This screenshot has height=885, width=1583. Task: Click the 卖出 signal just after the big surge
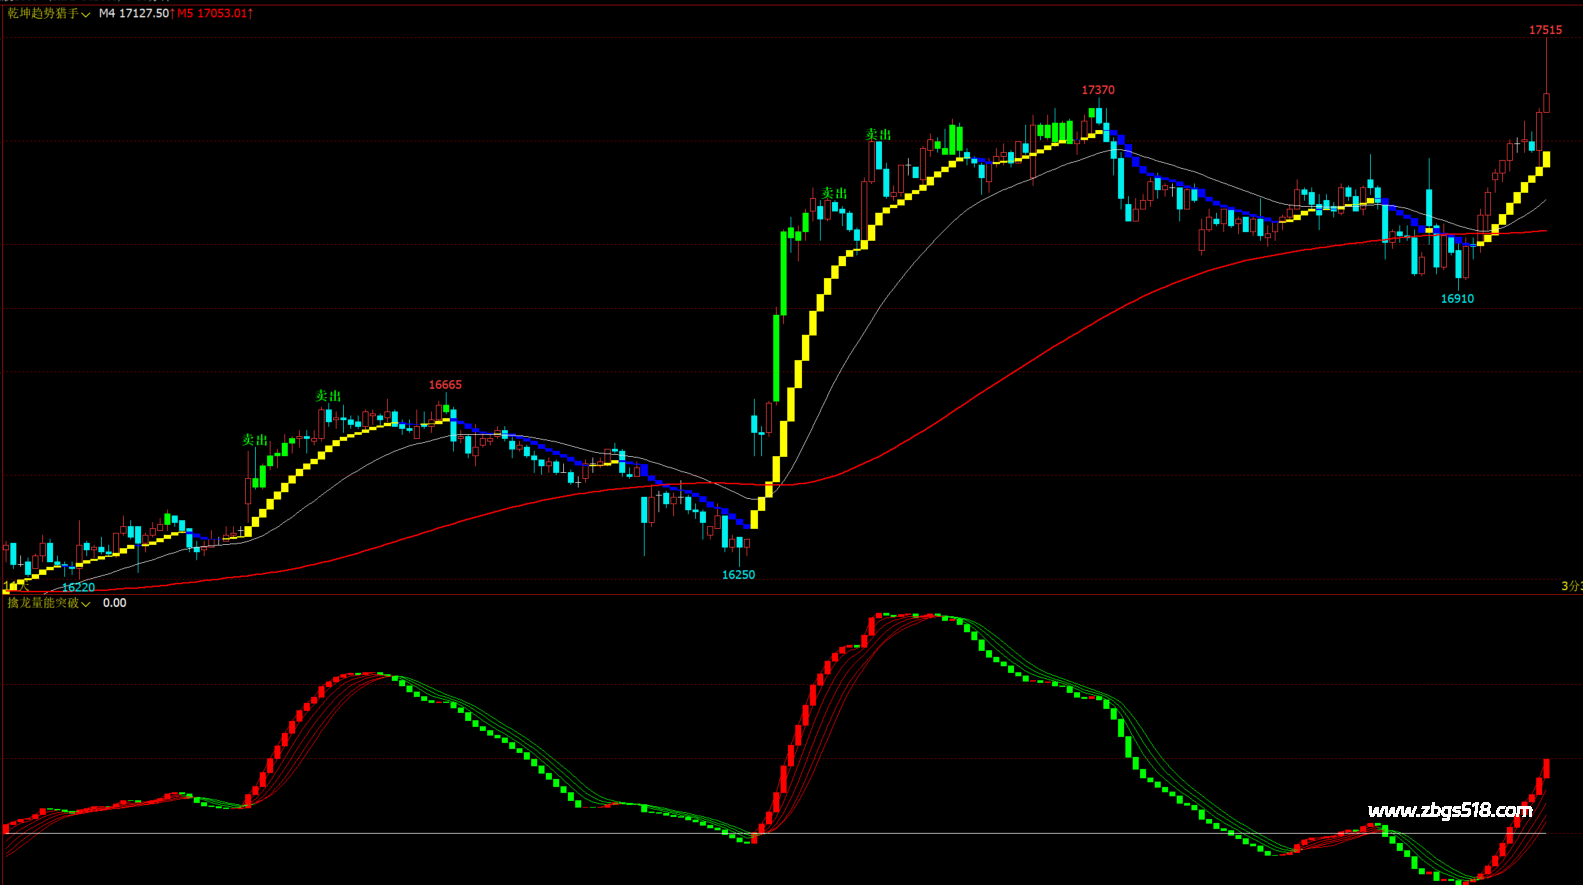(x=834, y=193)
